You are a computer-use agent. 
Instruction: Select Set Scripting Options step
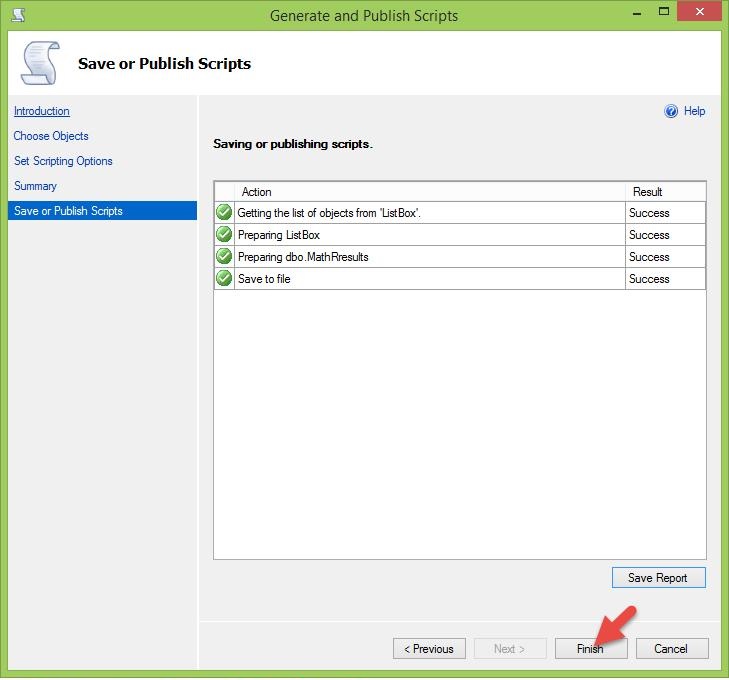tap(63, 161)
